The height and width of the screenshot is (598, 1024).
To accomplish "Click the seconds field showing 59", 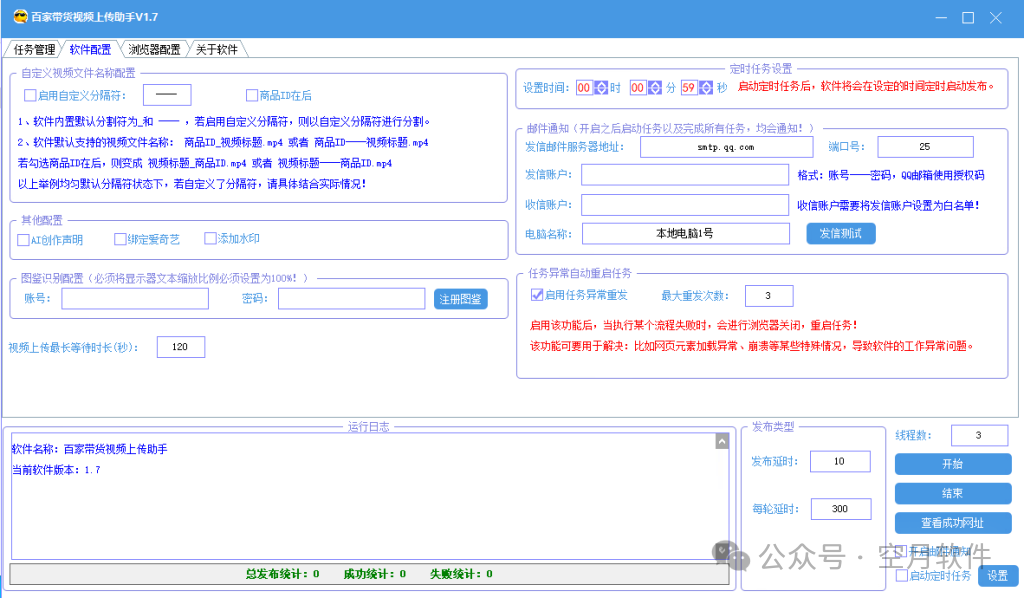I will (x=689, y=87).
